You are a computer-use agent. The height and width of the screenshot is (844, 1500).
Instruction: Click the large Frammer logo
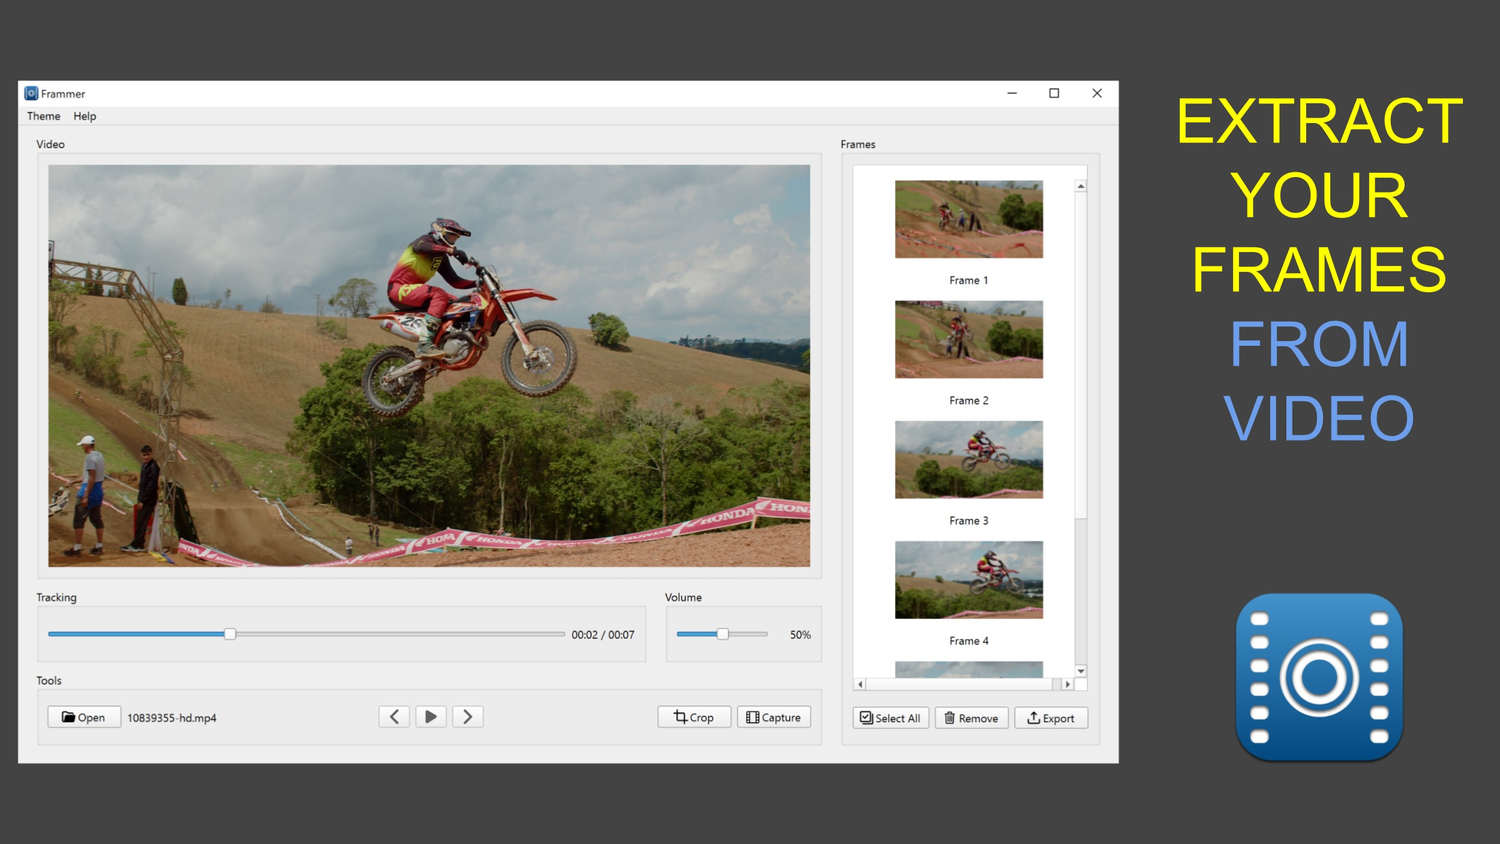pyautogui.click(x=1319, y=677)
